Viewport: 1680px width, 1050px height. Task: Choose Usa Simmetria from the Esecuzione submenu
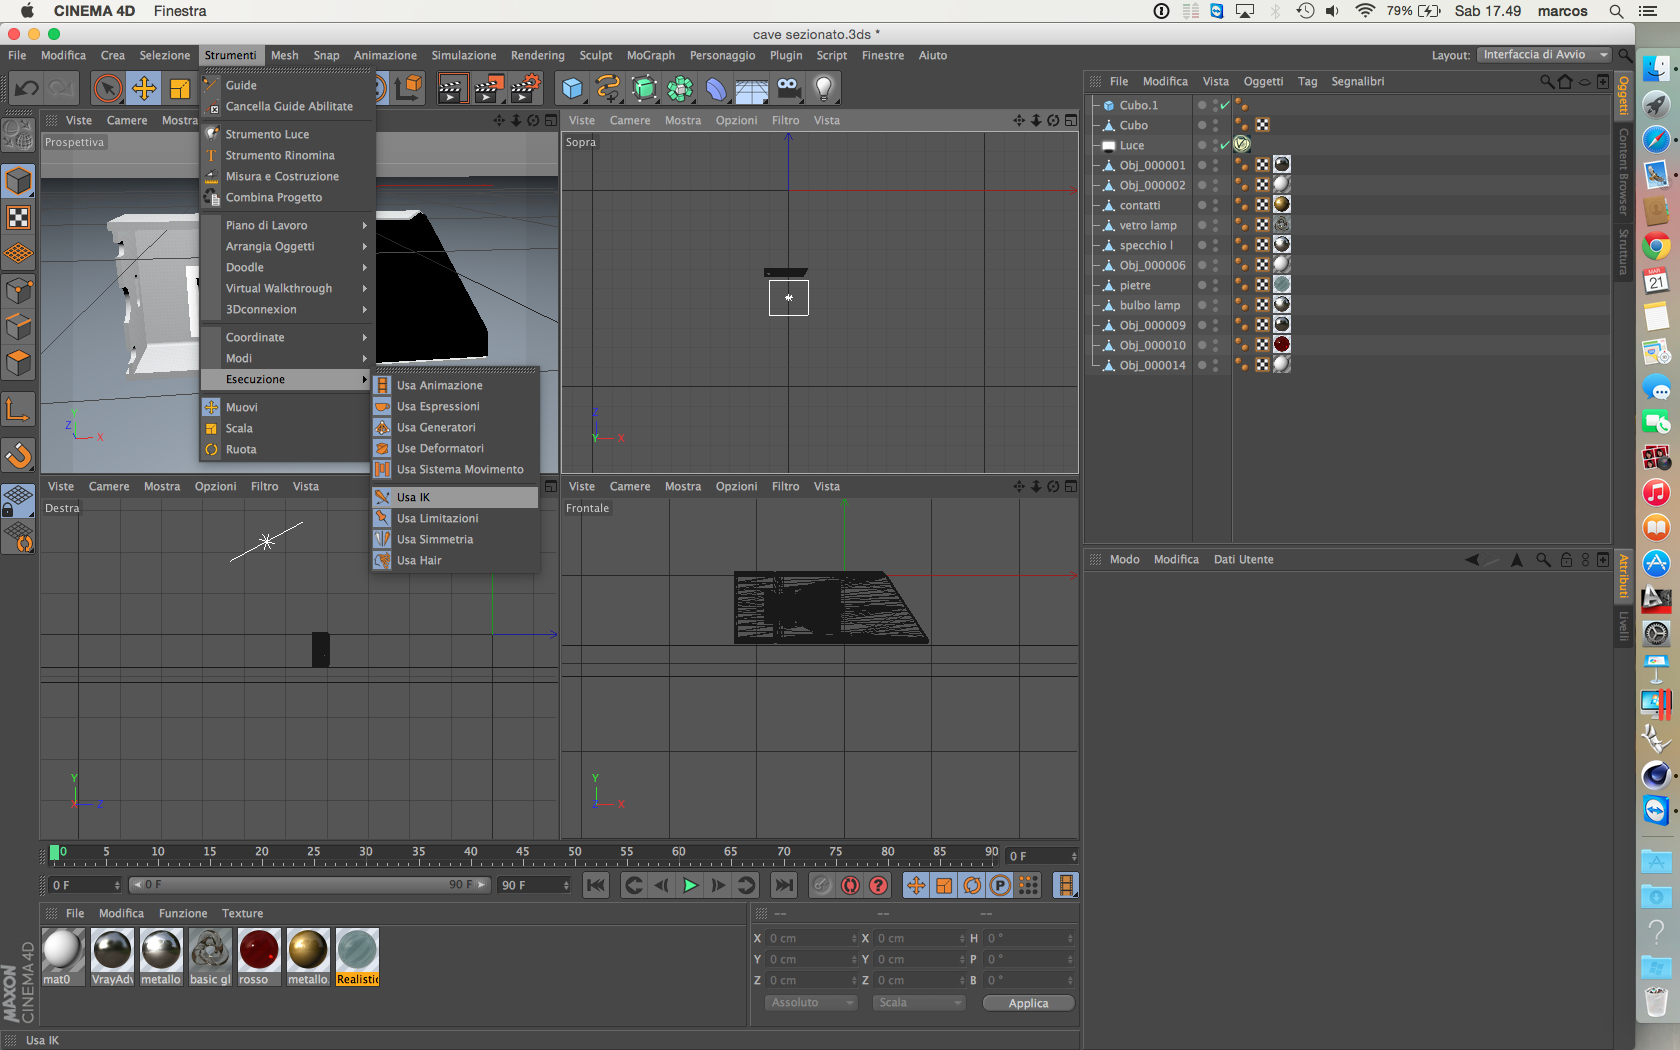pos(435,539)
